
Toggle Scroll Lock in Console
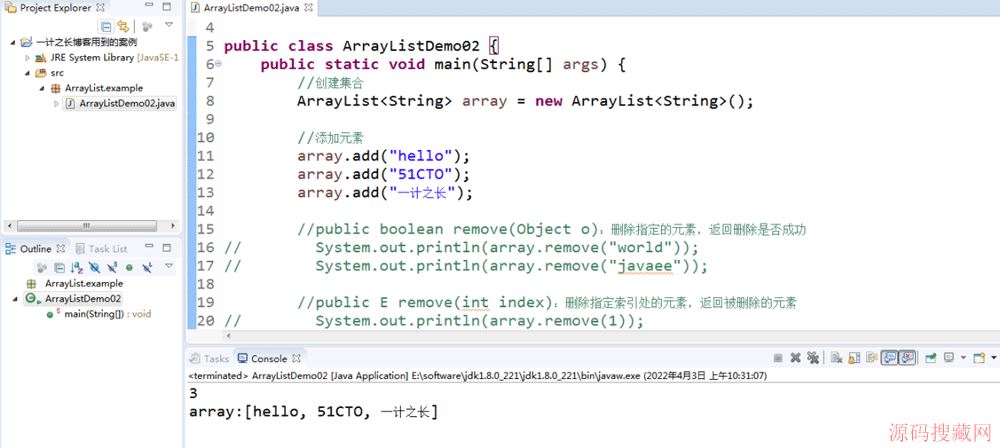pyautogui.click(x=854, y=358)
